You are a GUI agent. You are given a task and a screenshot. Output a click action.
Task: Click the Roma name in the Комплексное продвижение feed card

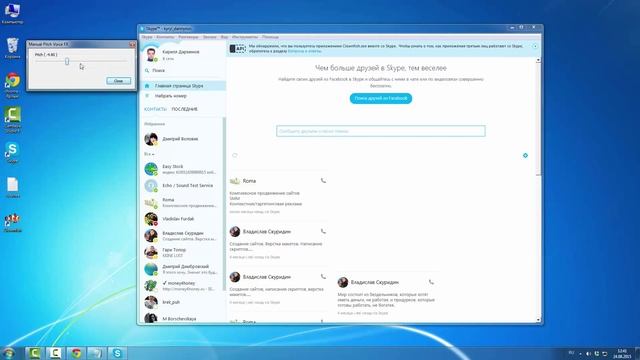(249, 181)
